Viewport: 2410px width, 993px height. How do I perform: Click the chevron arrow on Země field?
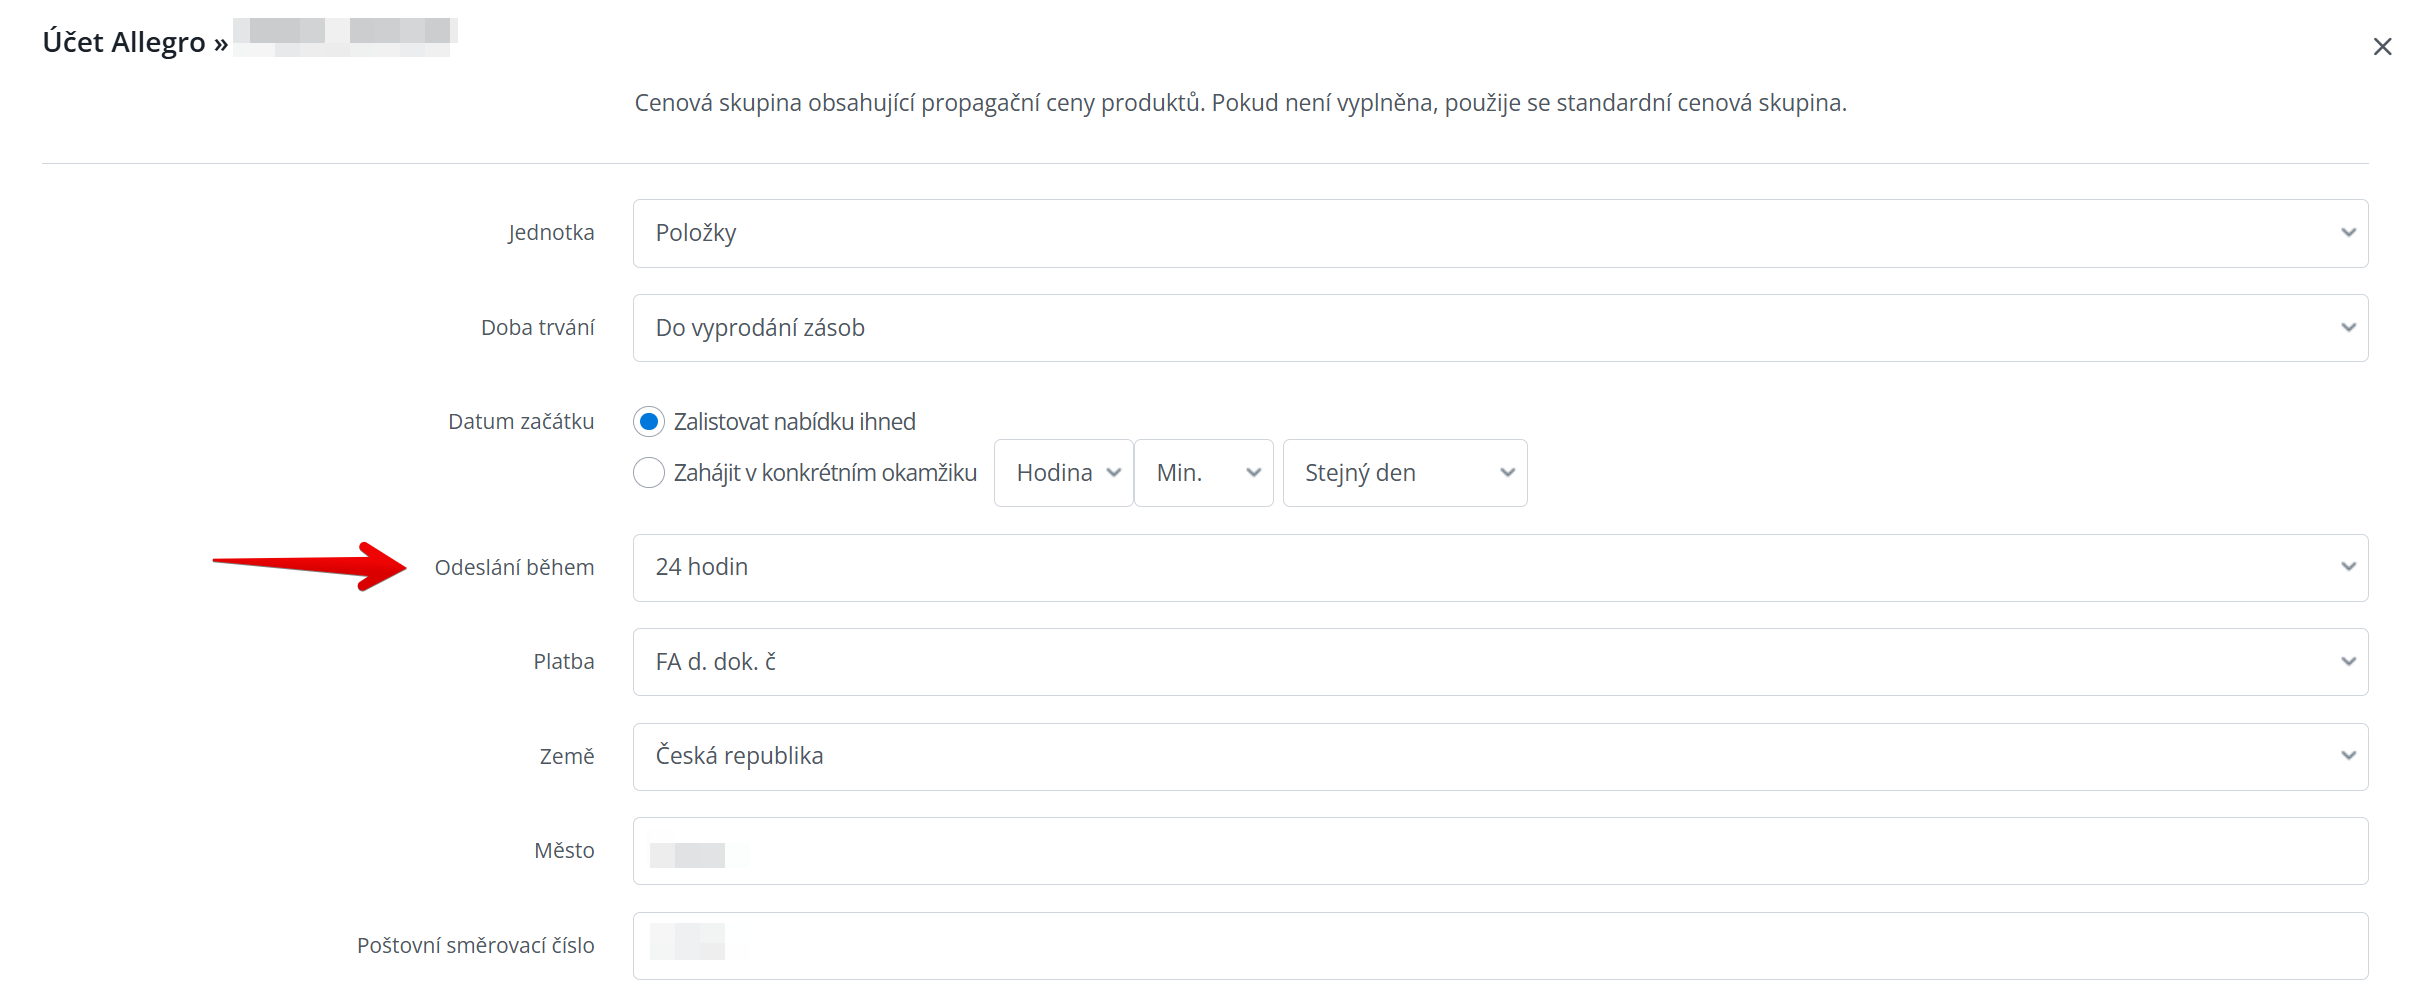[2348, 756]
